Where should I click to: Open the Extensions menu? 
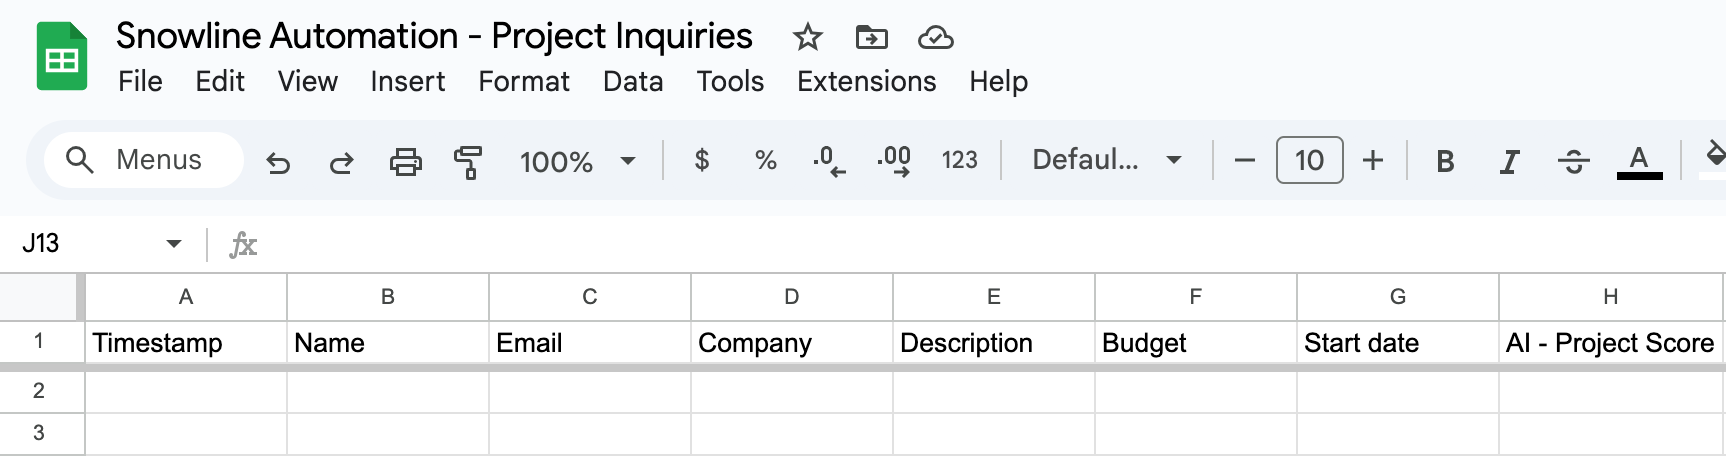(867, 81)
